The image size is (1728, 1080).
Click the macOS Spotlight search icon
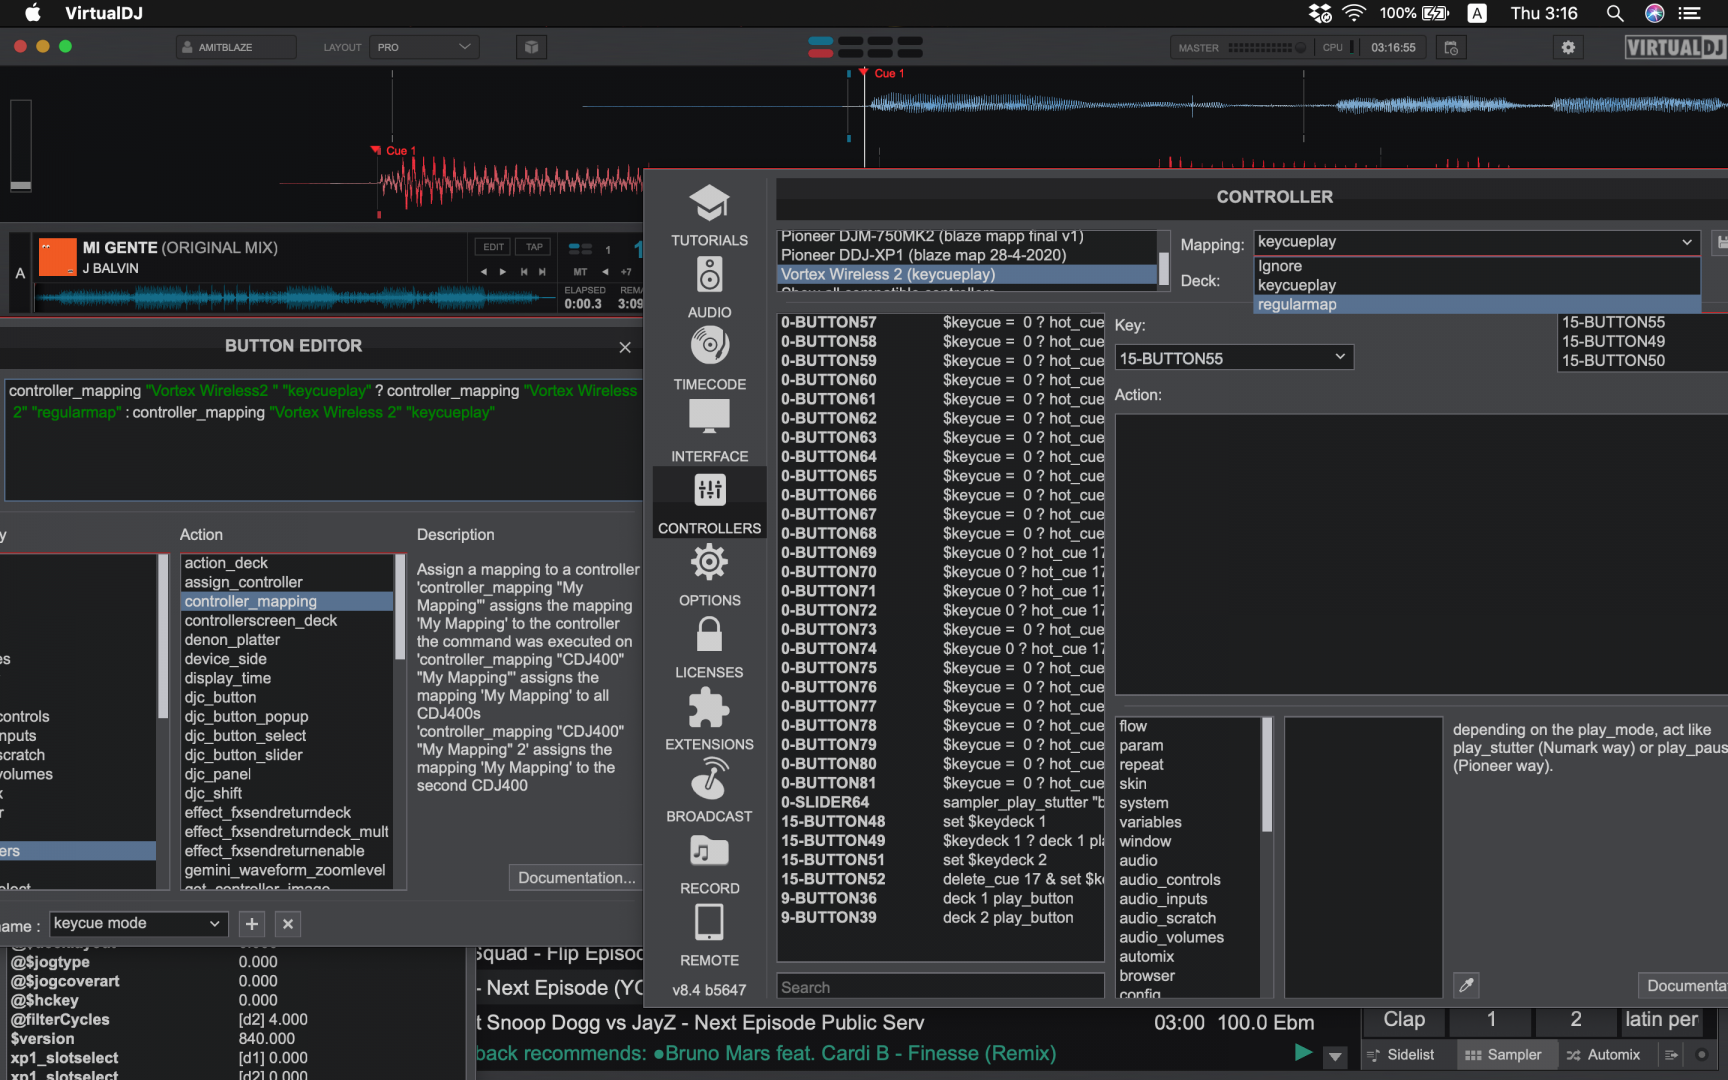coord(1614,13)
